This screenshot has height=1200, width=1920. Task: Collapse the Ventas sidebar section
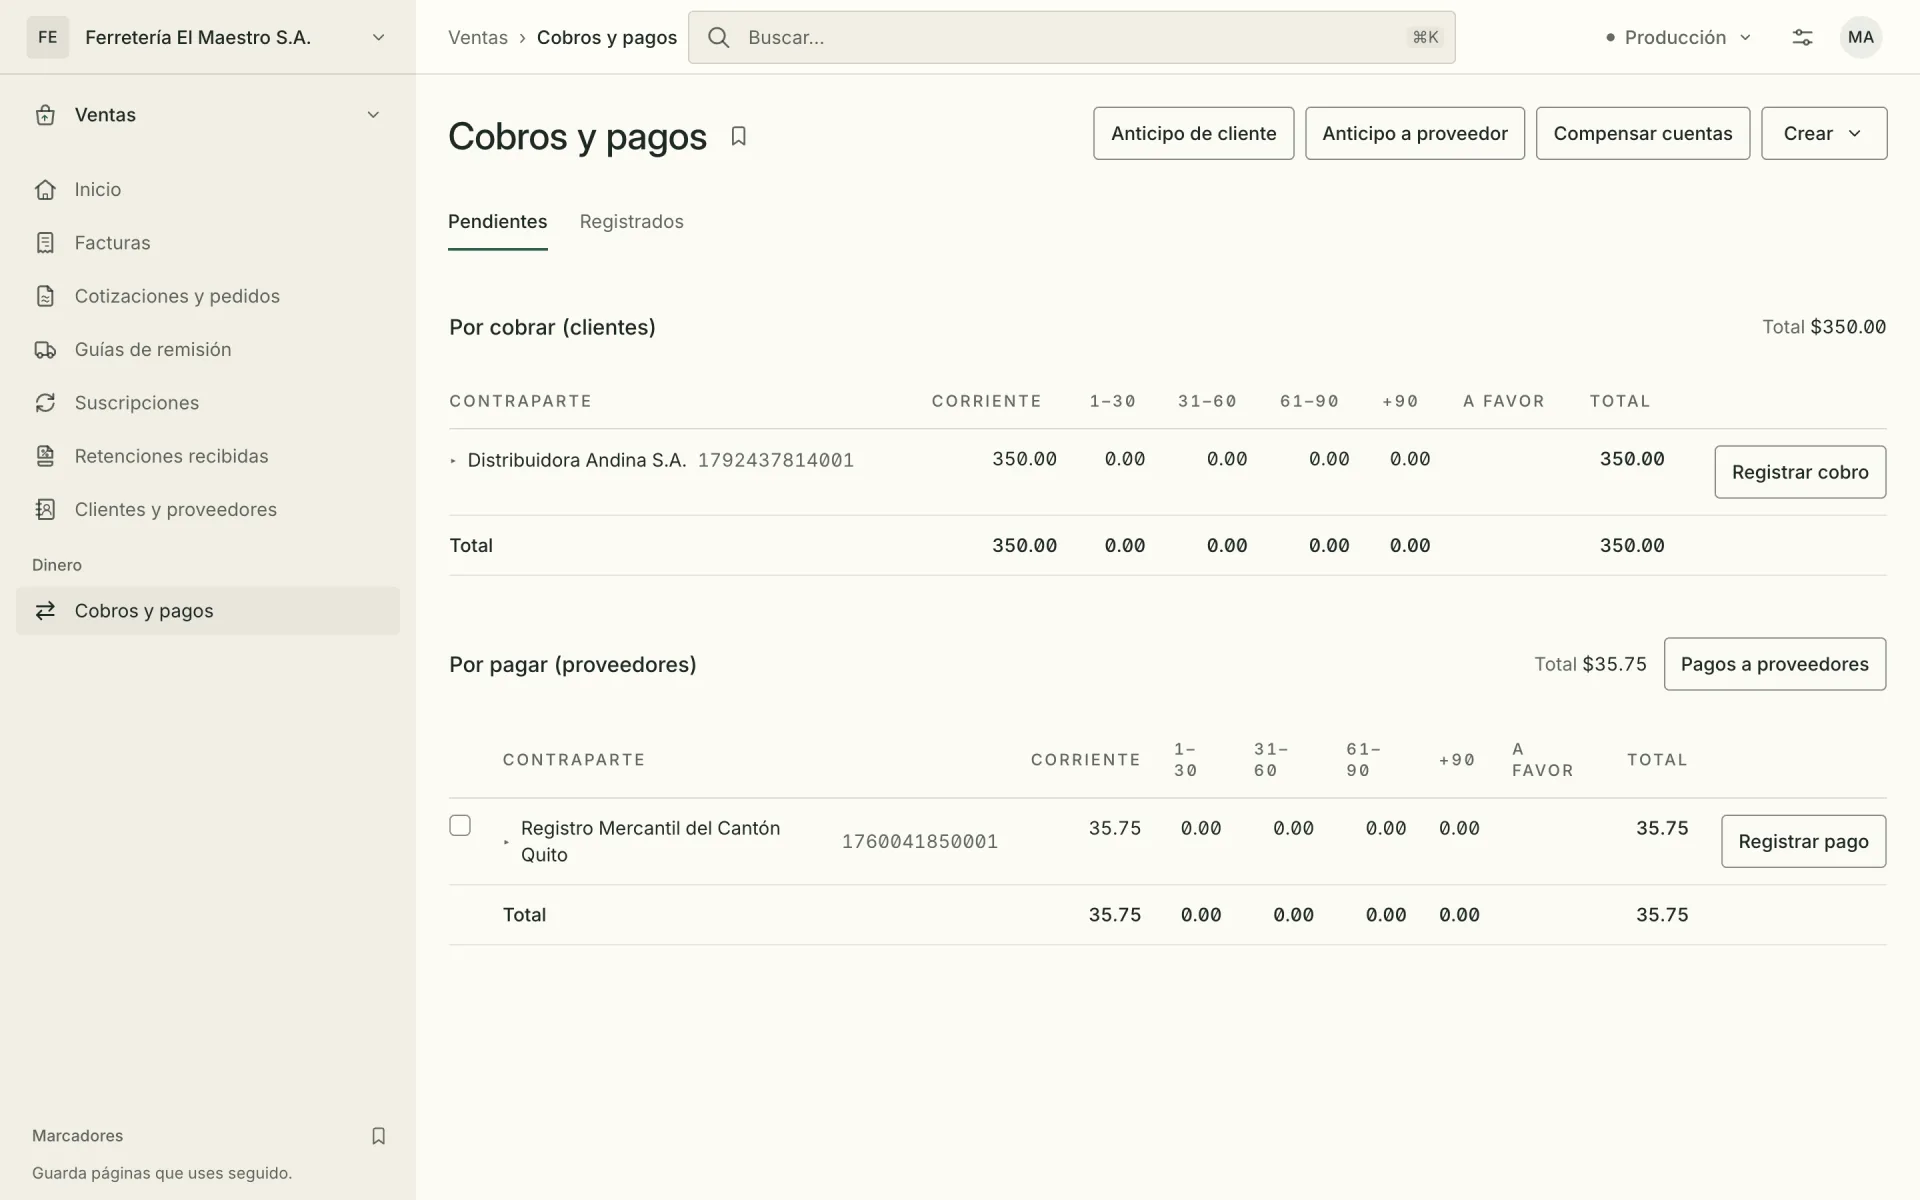click(373, 115)
